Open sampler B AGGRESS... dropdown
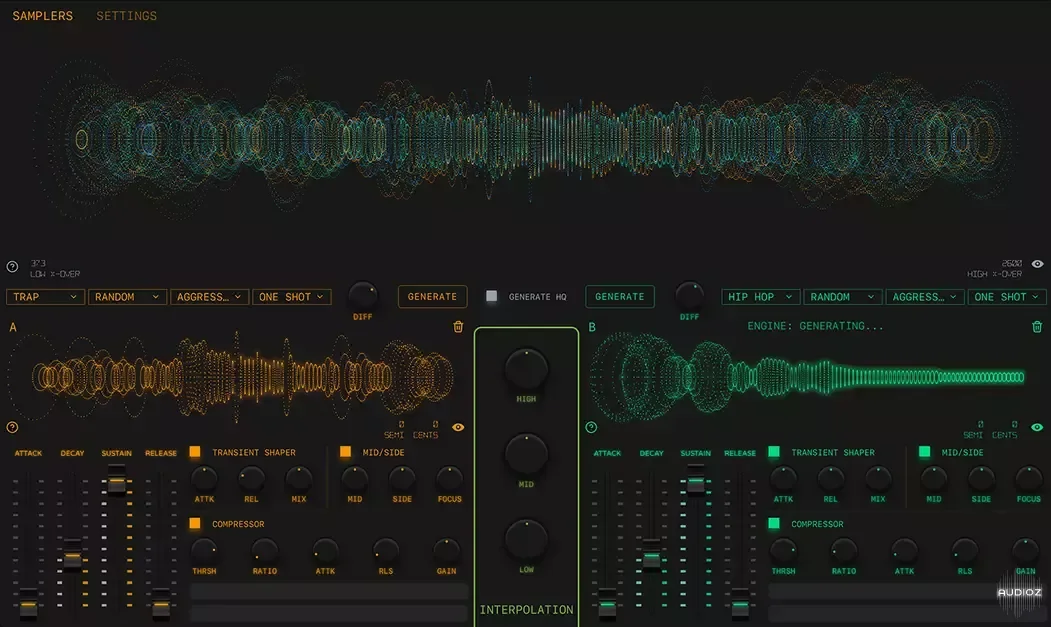 pos(925,296)
